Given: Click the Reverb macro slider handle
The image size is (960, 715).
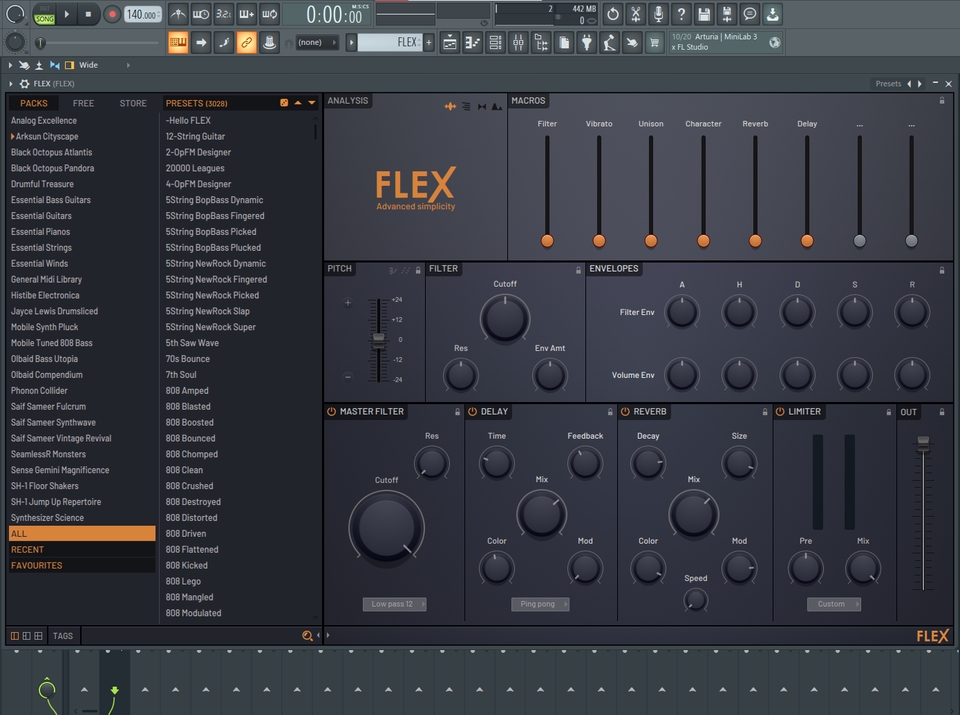Looking at the screenshot, I should tap(755, 241).
